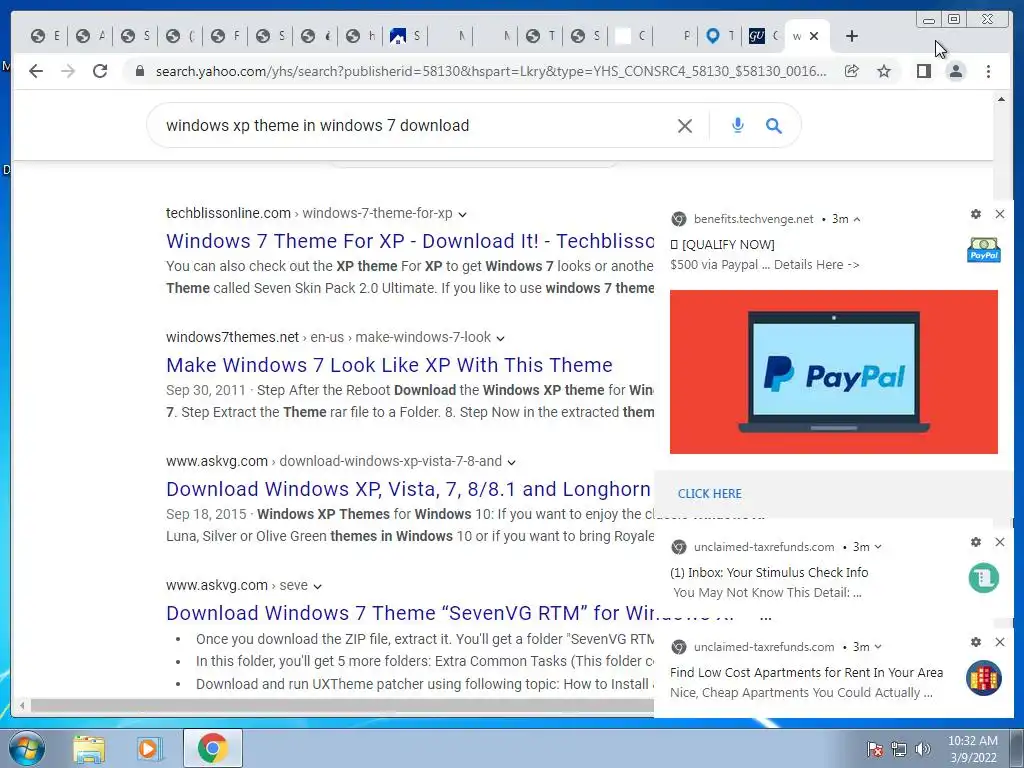
Task: Close the active Yahoo search tab
Action: pos(814,37)
